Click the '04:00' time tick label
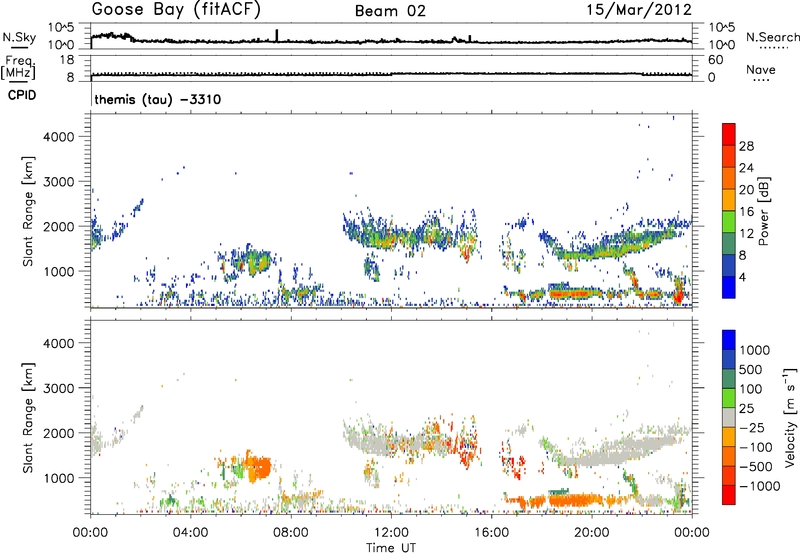This screenshot has height=554, width=800. tap(190, 533)
